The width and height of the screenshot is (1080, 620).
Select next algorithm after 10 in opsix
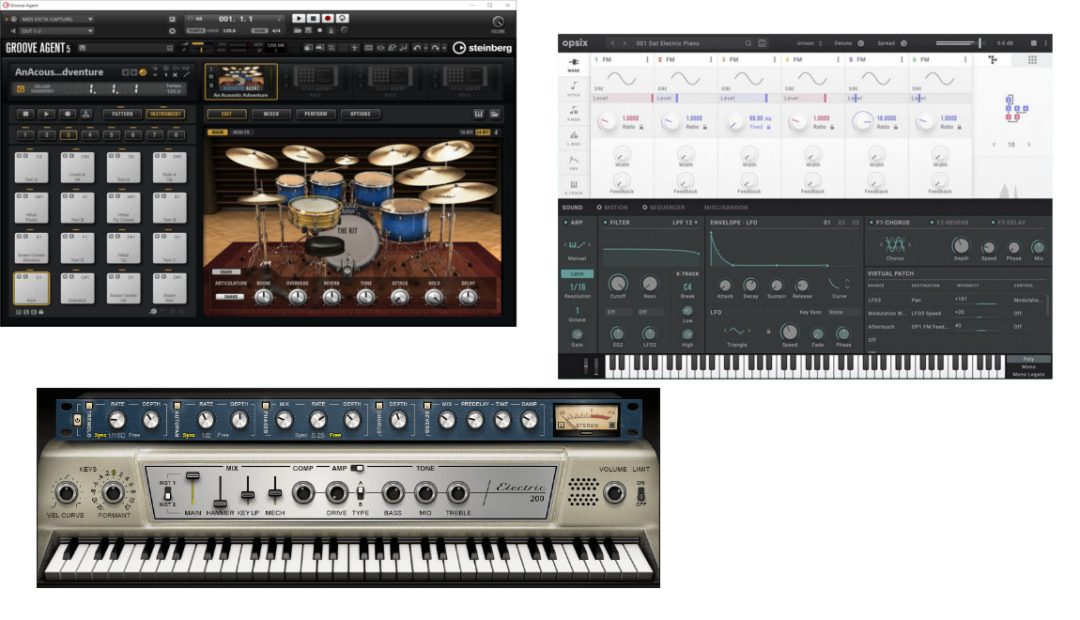1029,145
